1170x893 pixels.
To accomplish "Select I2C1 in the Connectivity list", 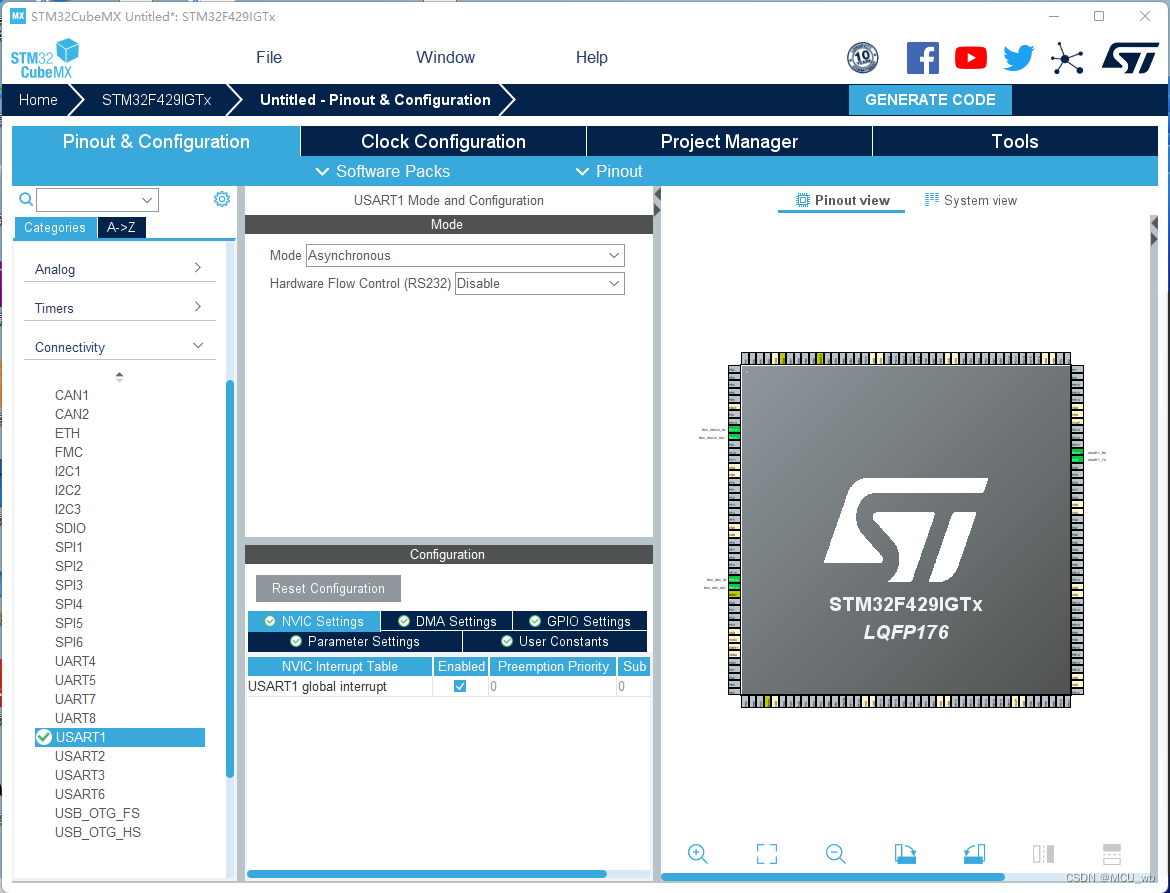I will [67, 471].
